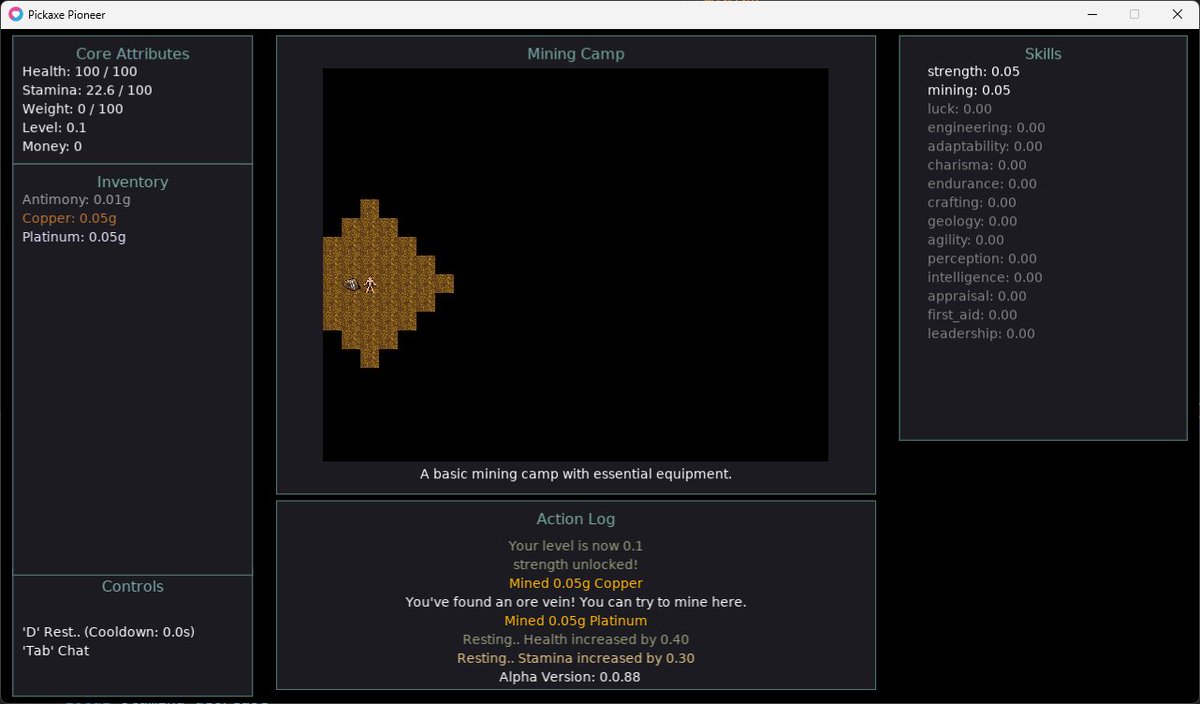Click the leadership: 0.00 skill
Screen dimensions: 1200x704
(981, 333)
